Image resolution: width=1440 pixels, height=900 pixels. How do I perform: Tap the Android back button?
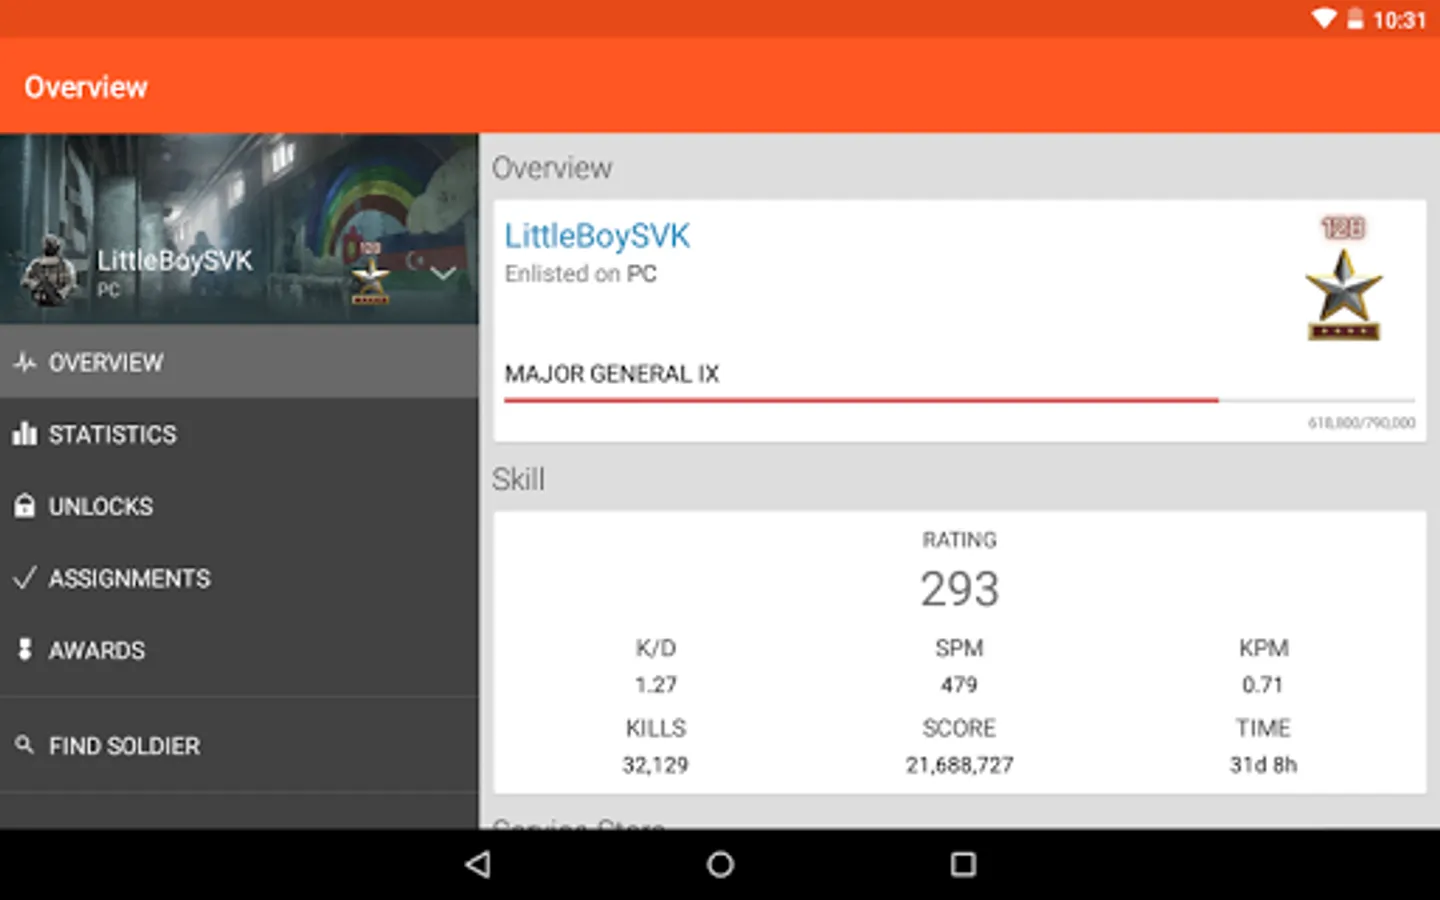[478, 864]
